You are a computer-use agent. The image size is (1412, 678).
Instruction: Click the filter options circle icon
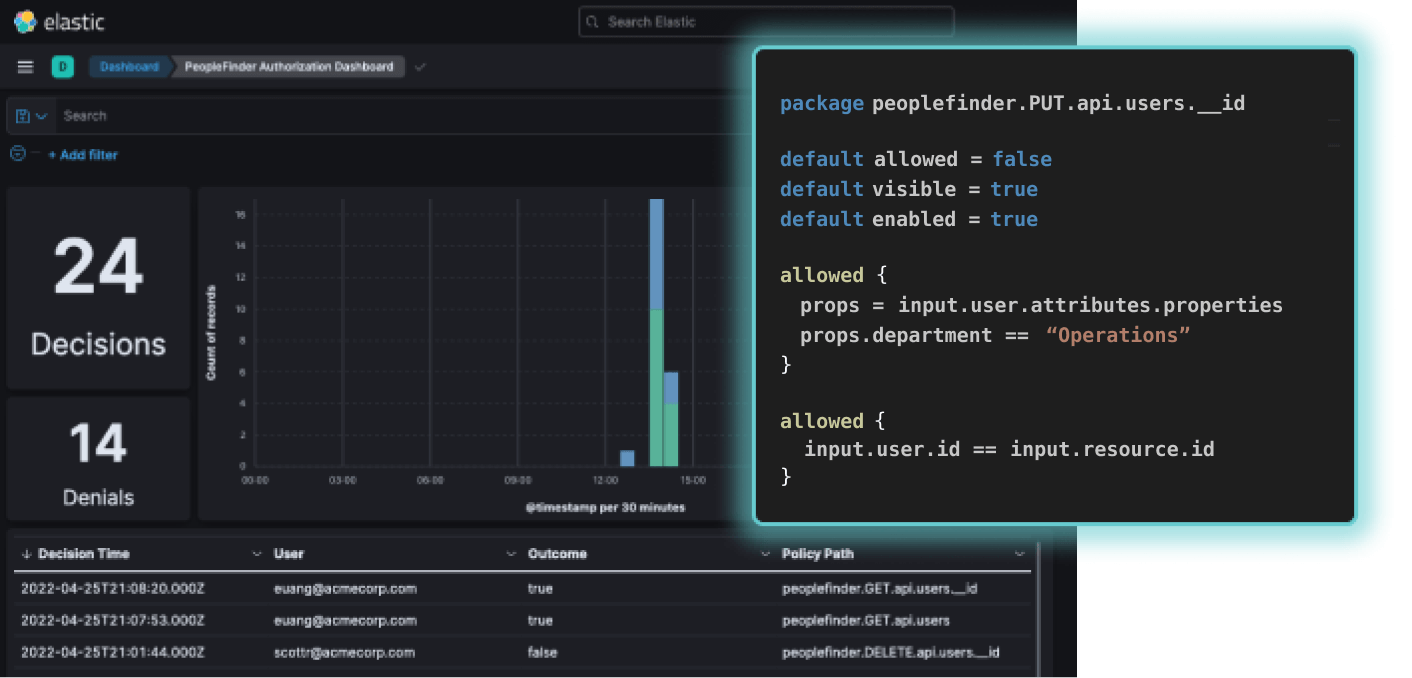[17, 154]
